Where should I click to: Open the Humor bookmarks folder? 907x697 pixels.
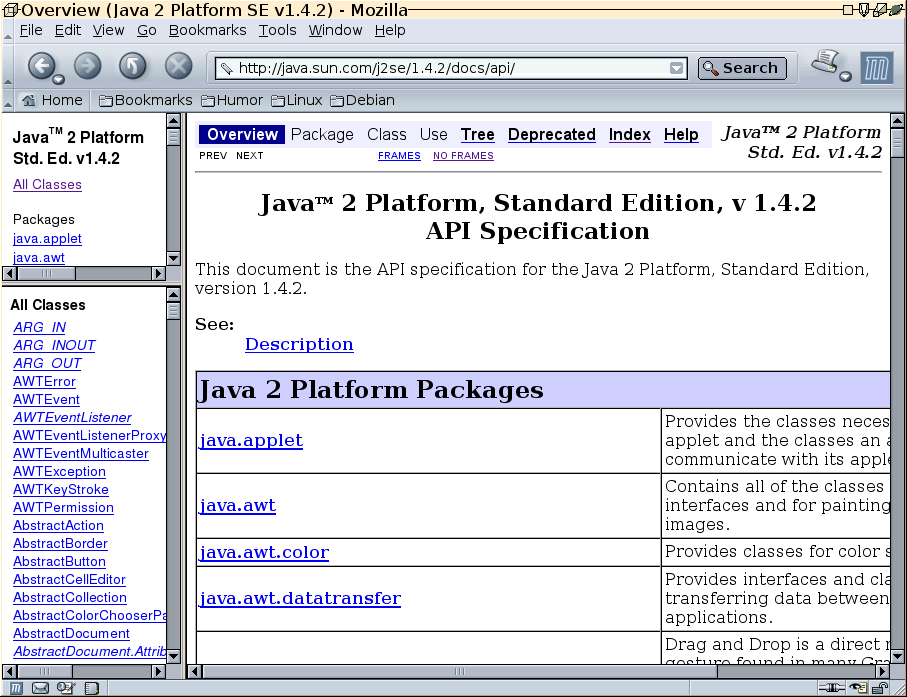click(232, 101)
